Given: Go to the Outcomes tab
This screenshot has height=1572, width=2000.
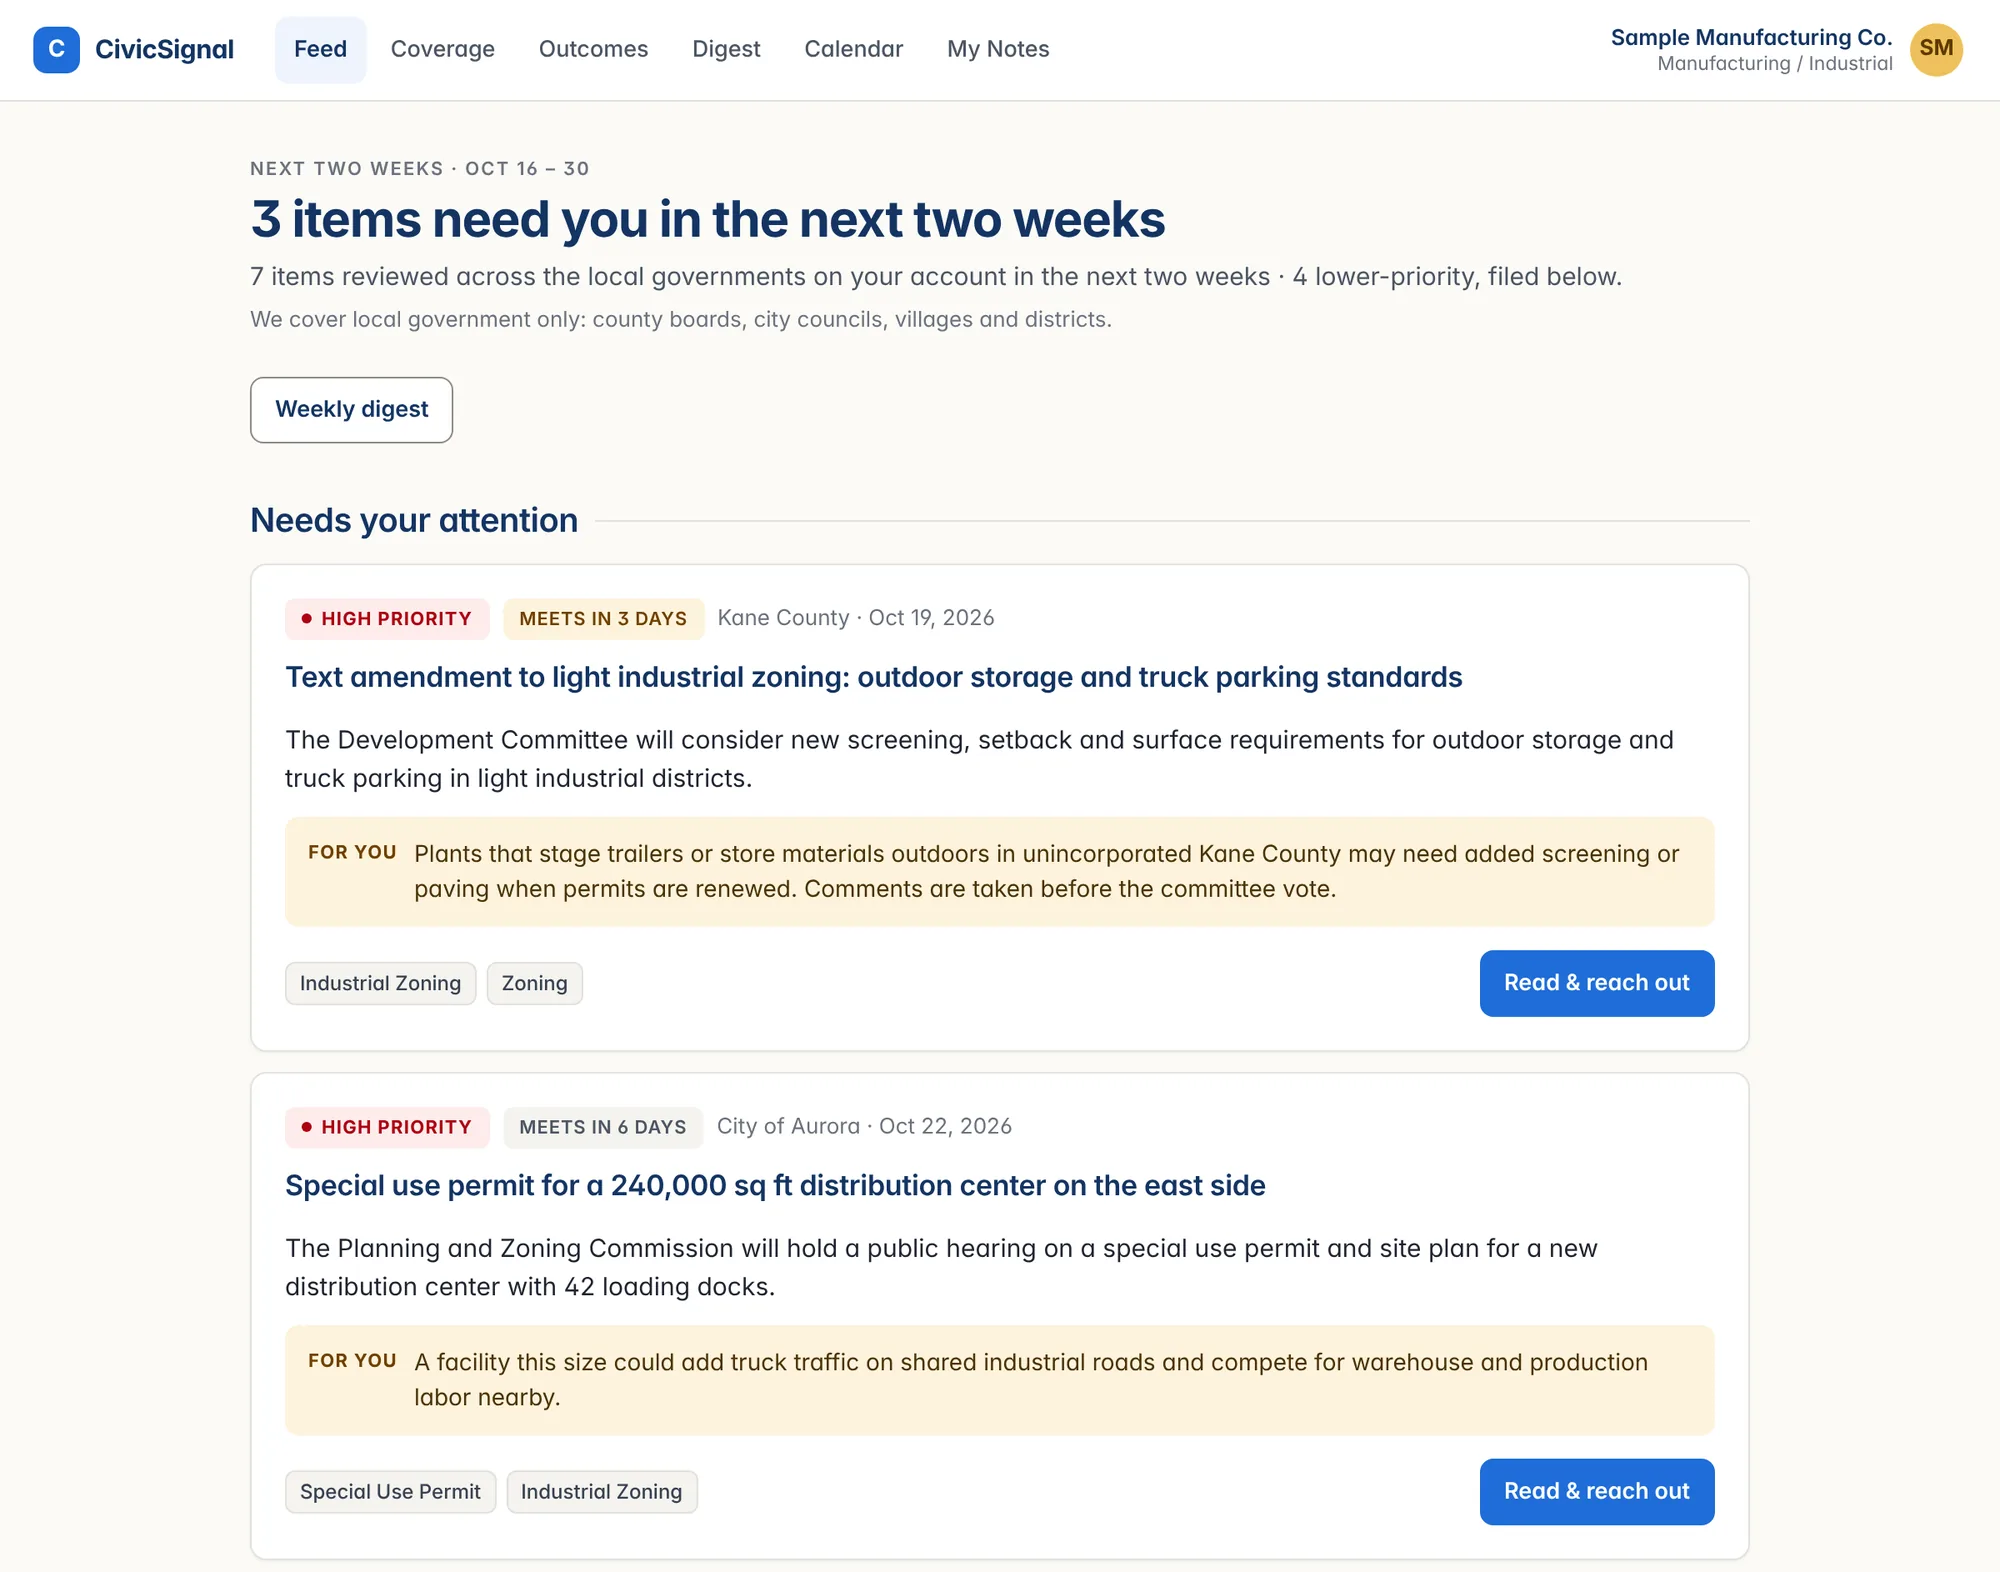Looking at the screenshot, I should coord(593,49).
